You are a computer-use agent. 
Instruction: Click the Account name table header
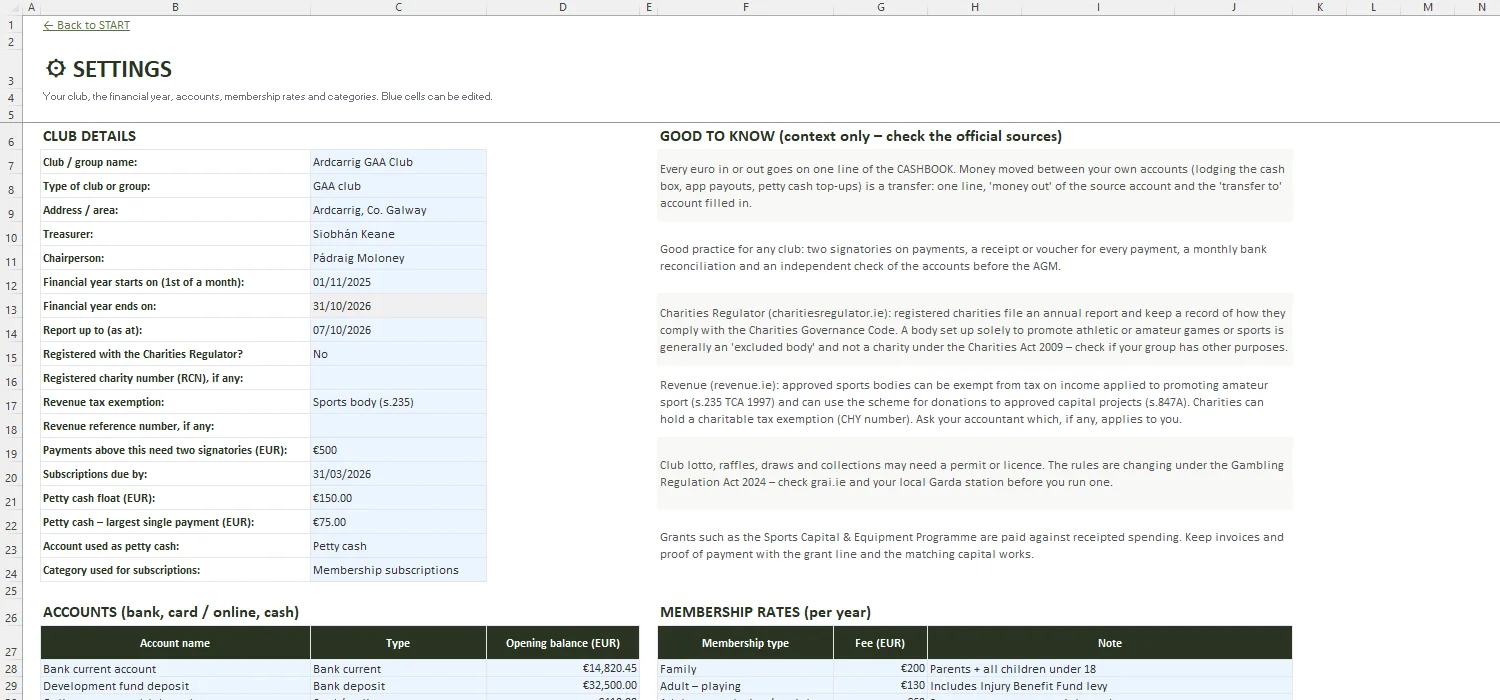tap(175, 643)
